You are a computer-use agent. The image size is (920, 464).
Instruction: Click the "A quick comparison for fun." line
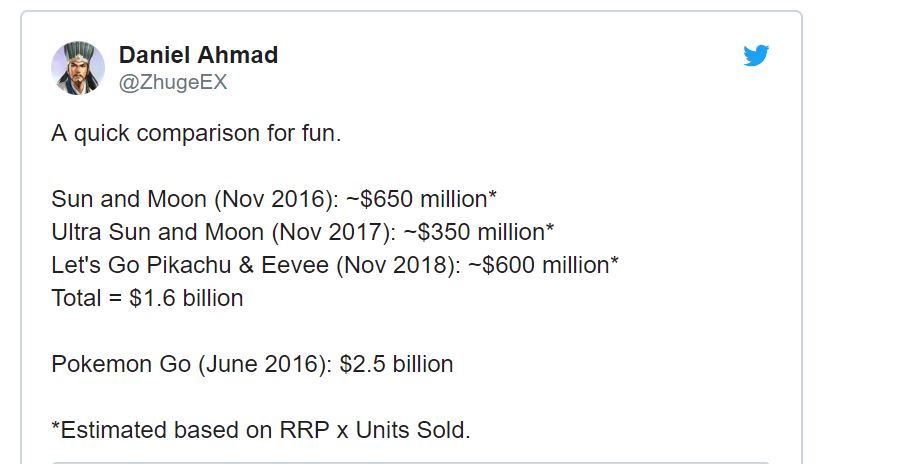(x=196, y=133)
